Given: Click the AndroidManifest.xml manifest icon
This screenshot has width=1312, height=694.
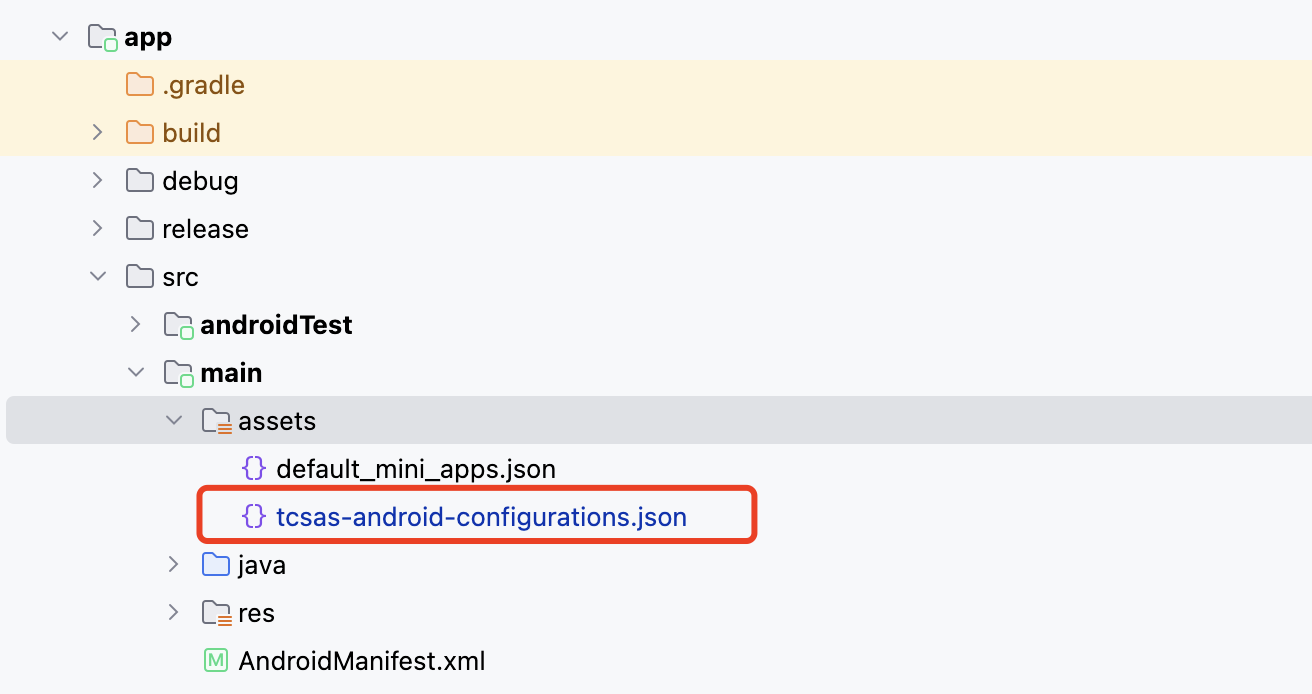Looking at the screenshot, I should tap(216, 660).
